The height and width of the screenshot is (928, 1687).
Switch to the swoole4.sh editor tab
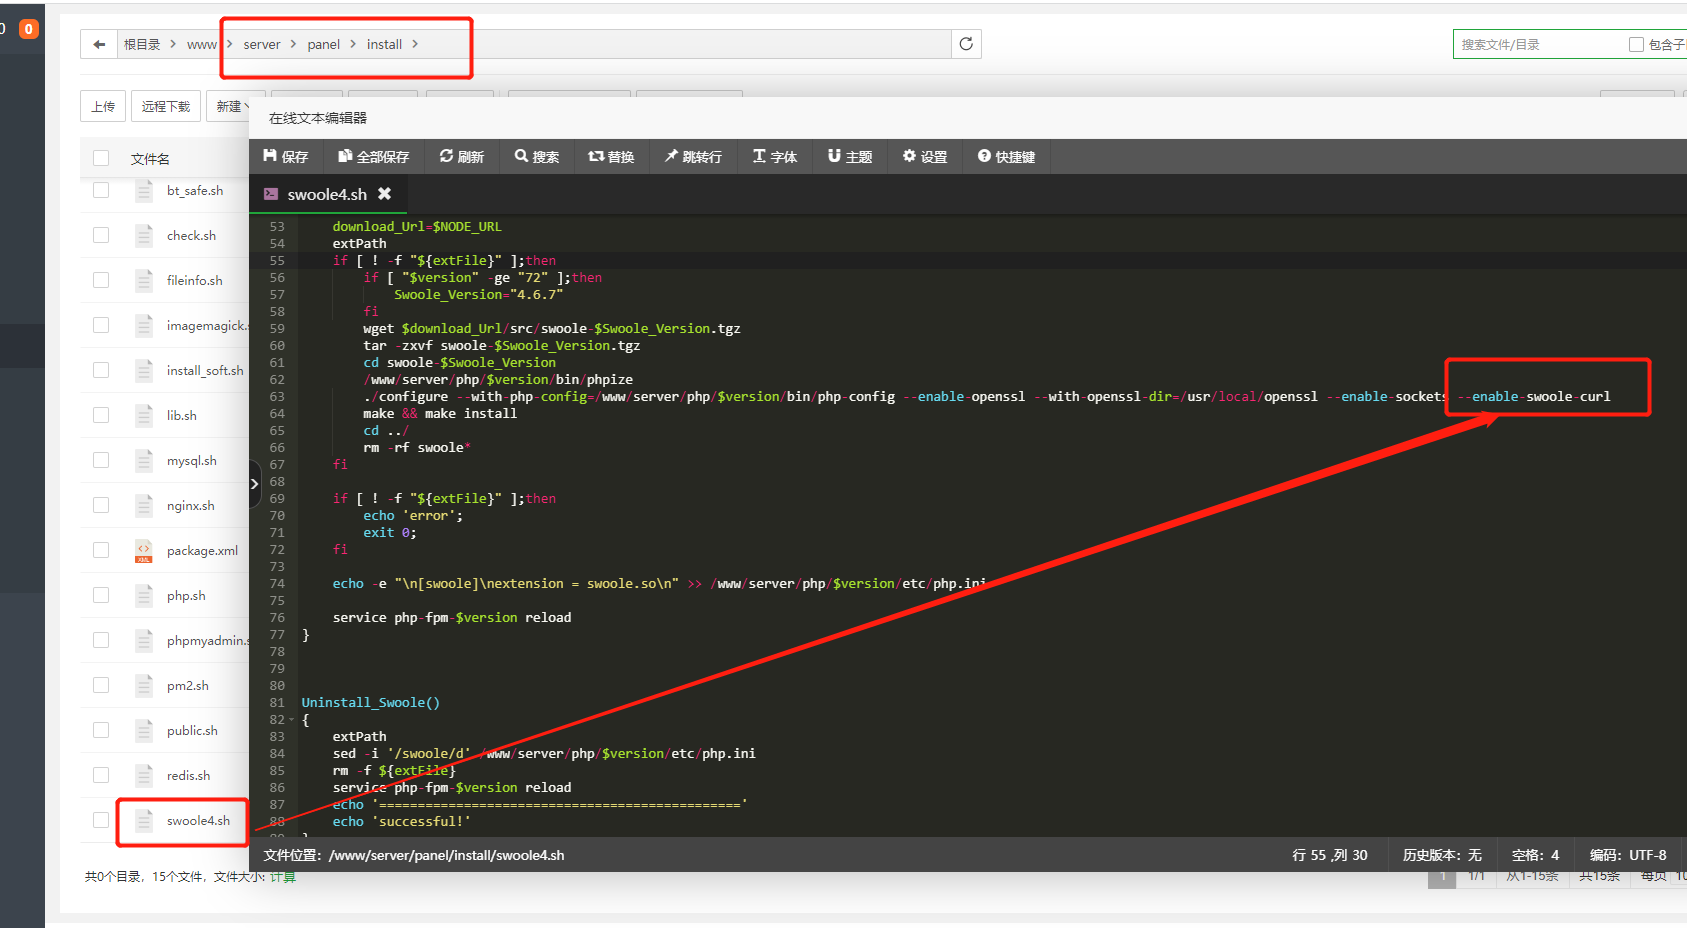(327, 194)
